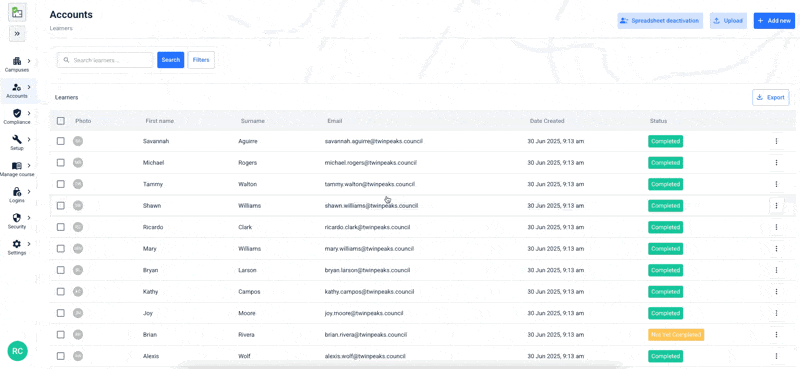Open the Logins lock icon
The width and height of the screenshot is (800, 369).
point(17,192)
